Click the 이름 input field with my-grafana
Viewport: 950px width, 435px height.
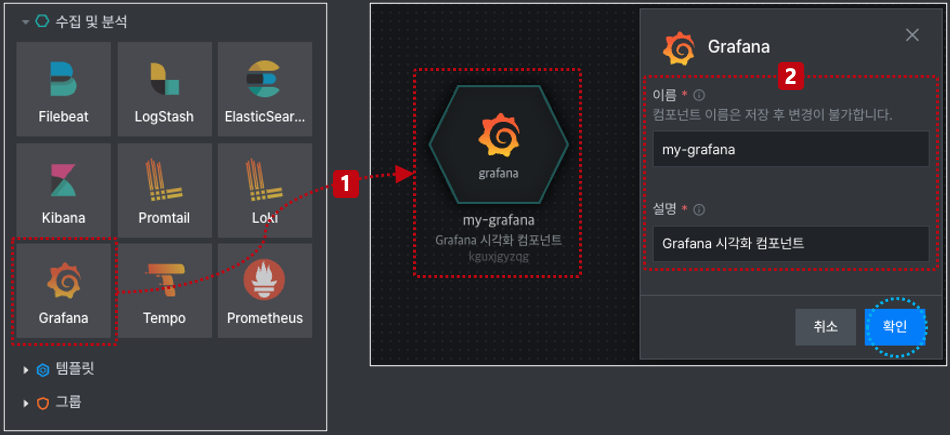pos(791,149)
